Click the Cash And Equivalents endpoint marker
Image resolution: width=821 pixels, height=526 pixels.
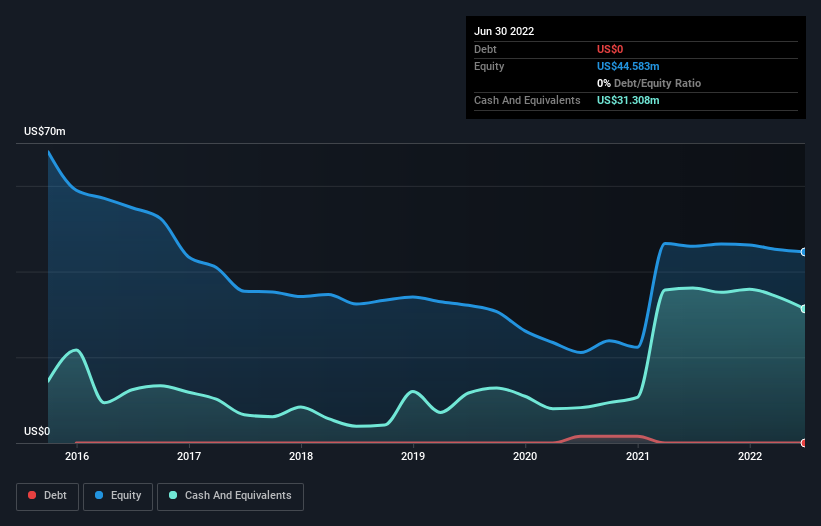coord(804,309)
